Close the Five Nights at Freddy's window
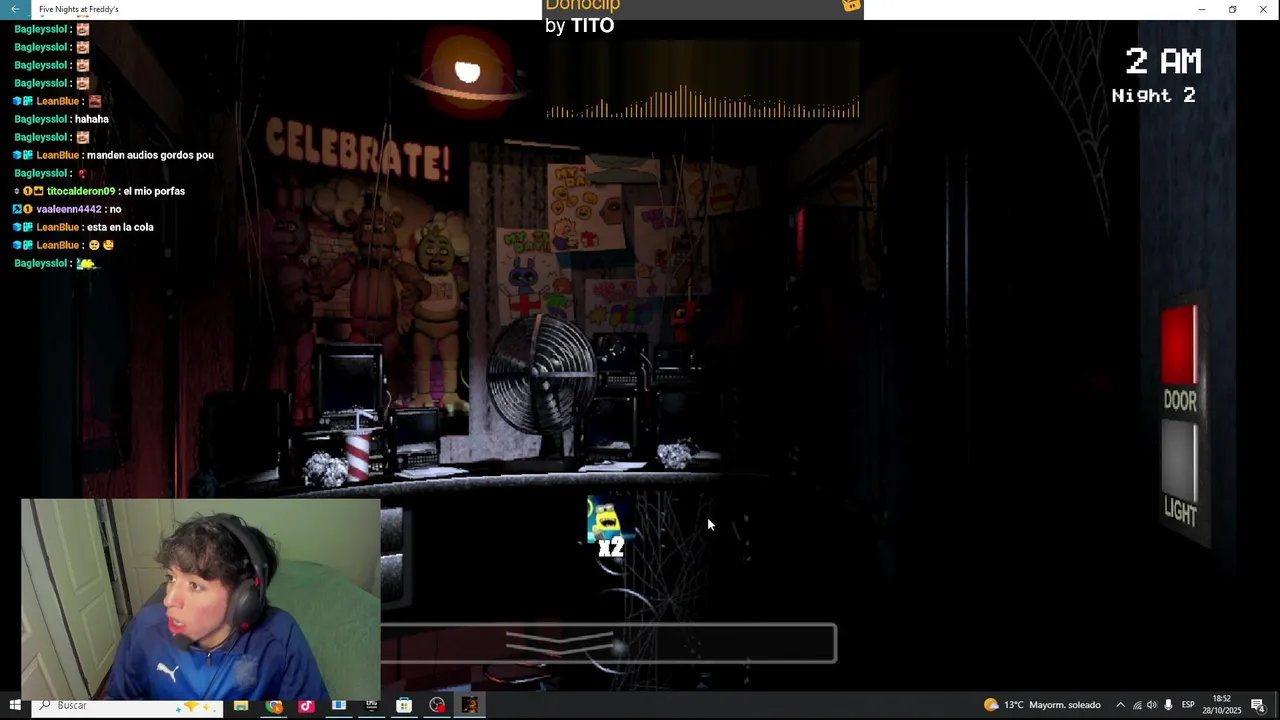The image size is (1280, 720). click(x=1263, y=9)
